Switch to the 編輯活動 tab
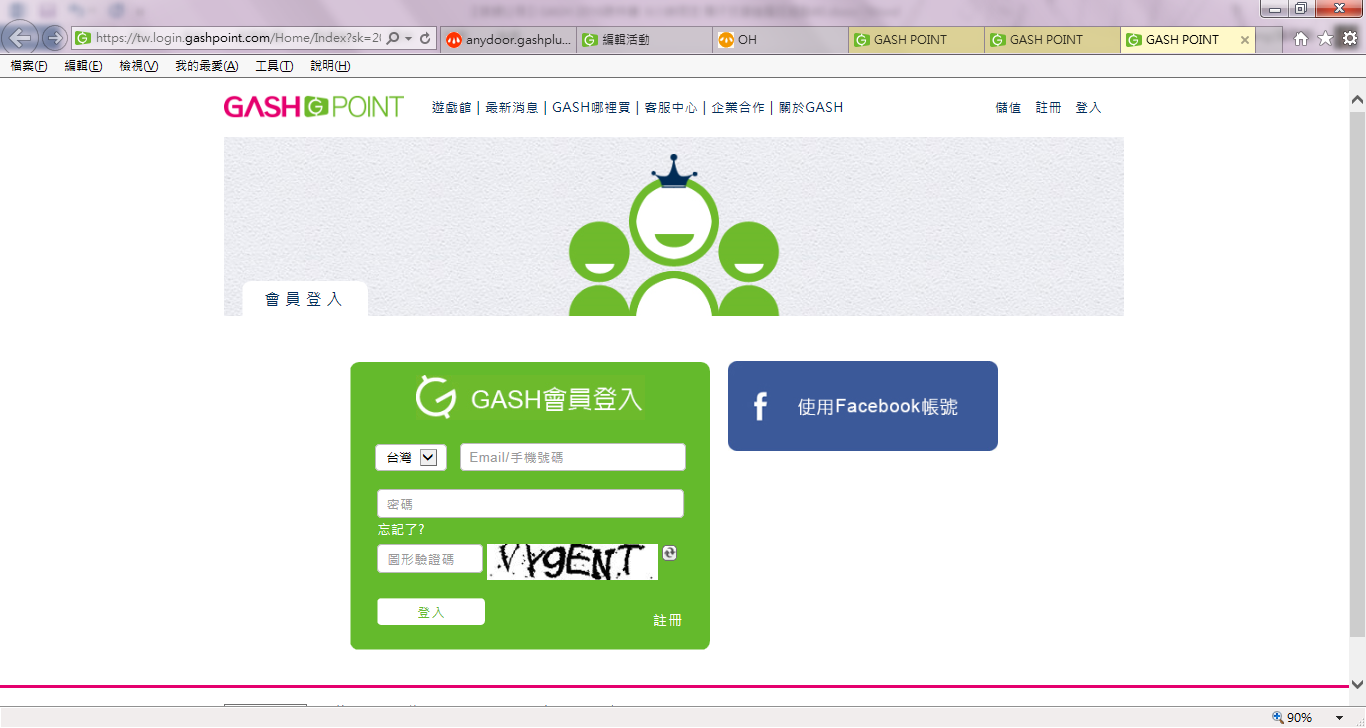 coord(645,40)
